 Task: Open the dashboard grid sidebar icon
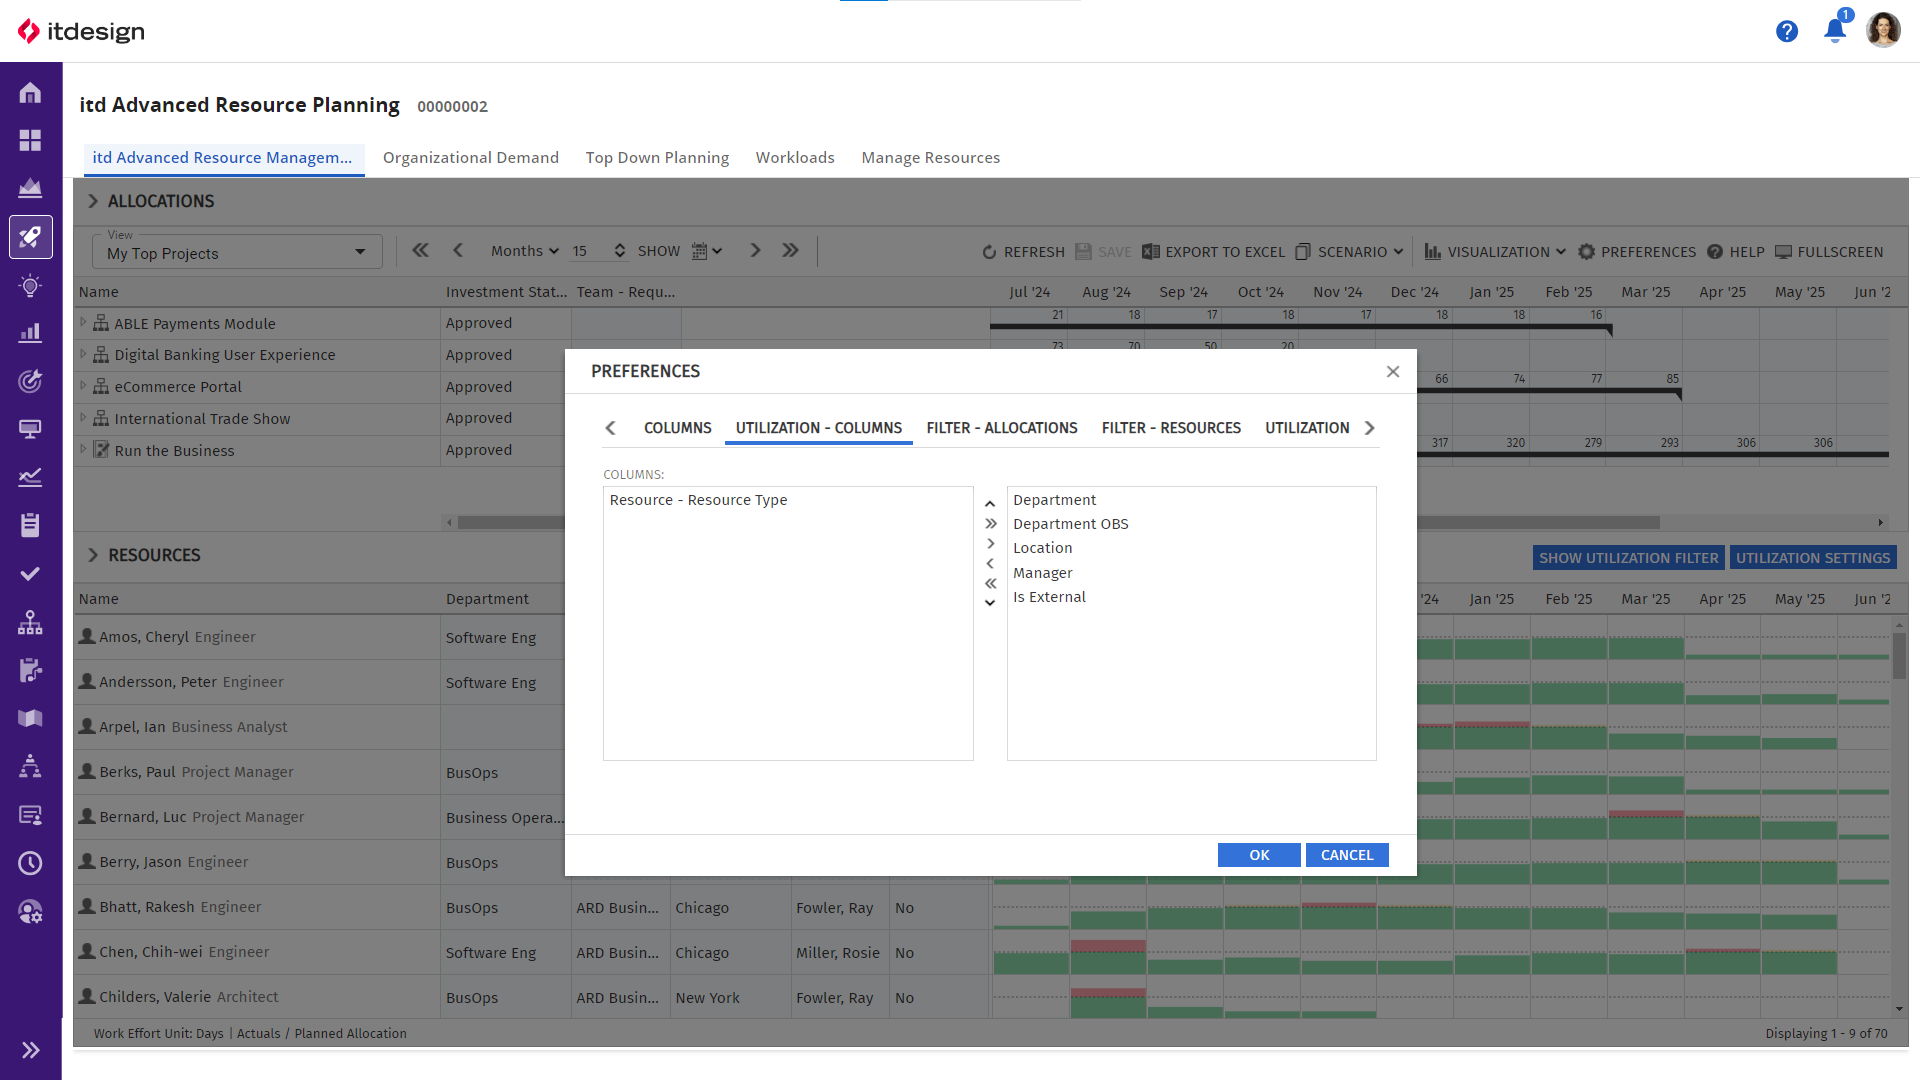pyautogui.click(x=30, y=140)
